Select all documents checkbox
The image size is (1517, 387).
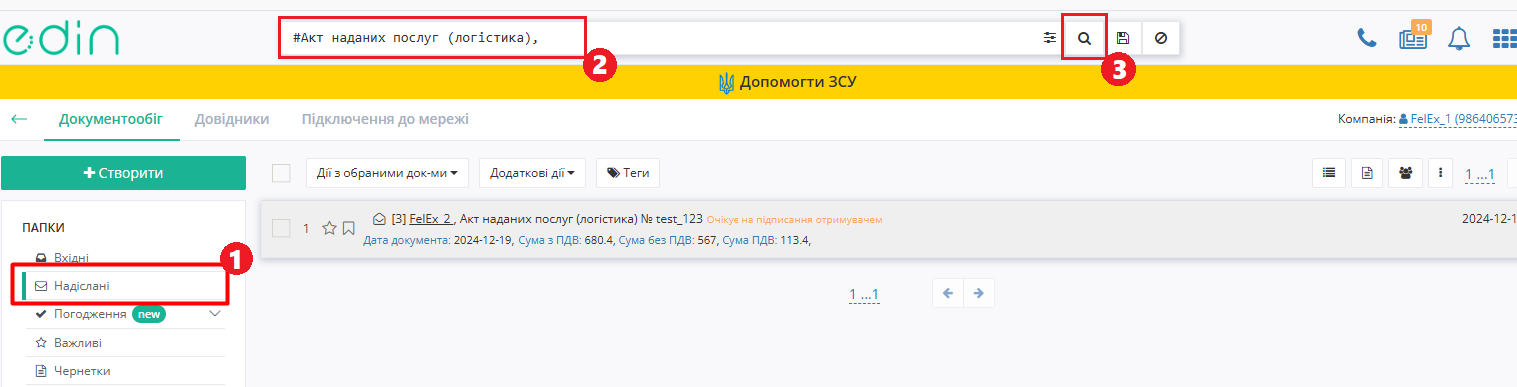(x=281, y=173)
